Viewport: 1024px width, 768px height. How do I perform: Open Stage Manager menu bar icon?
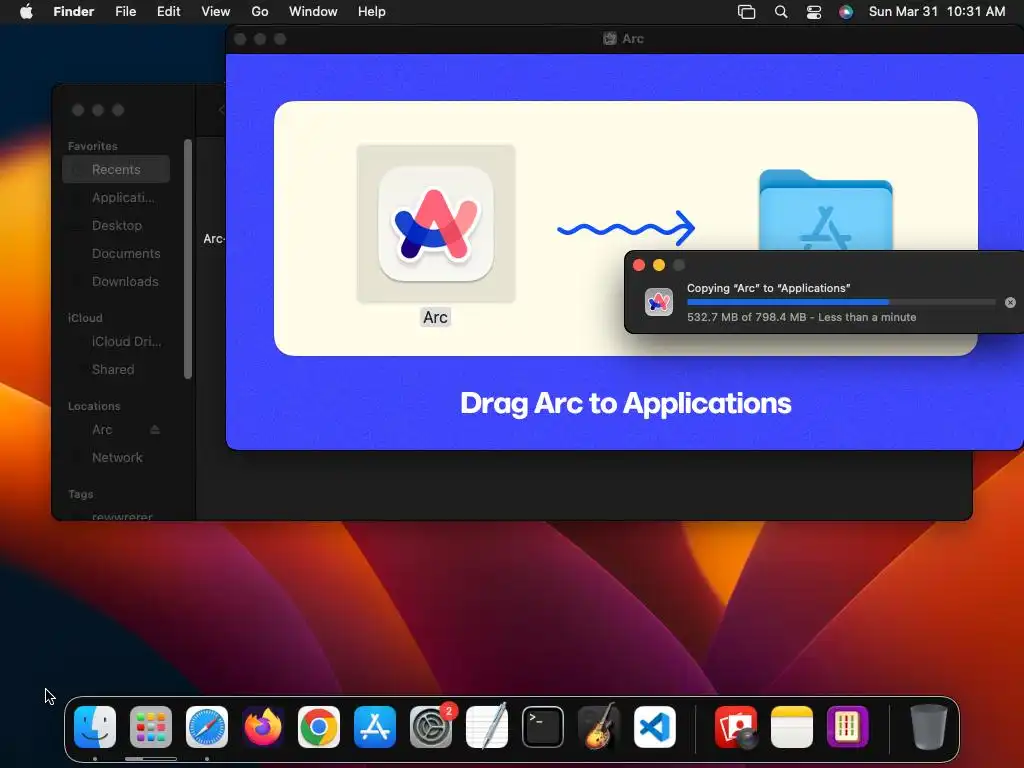pos(746,12)
